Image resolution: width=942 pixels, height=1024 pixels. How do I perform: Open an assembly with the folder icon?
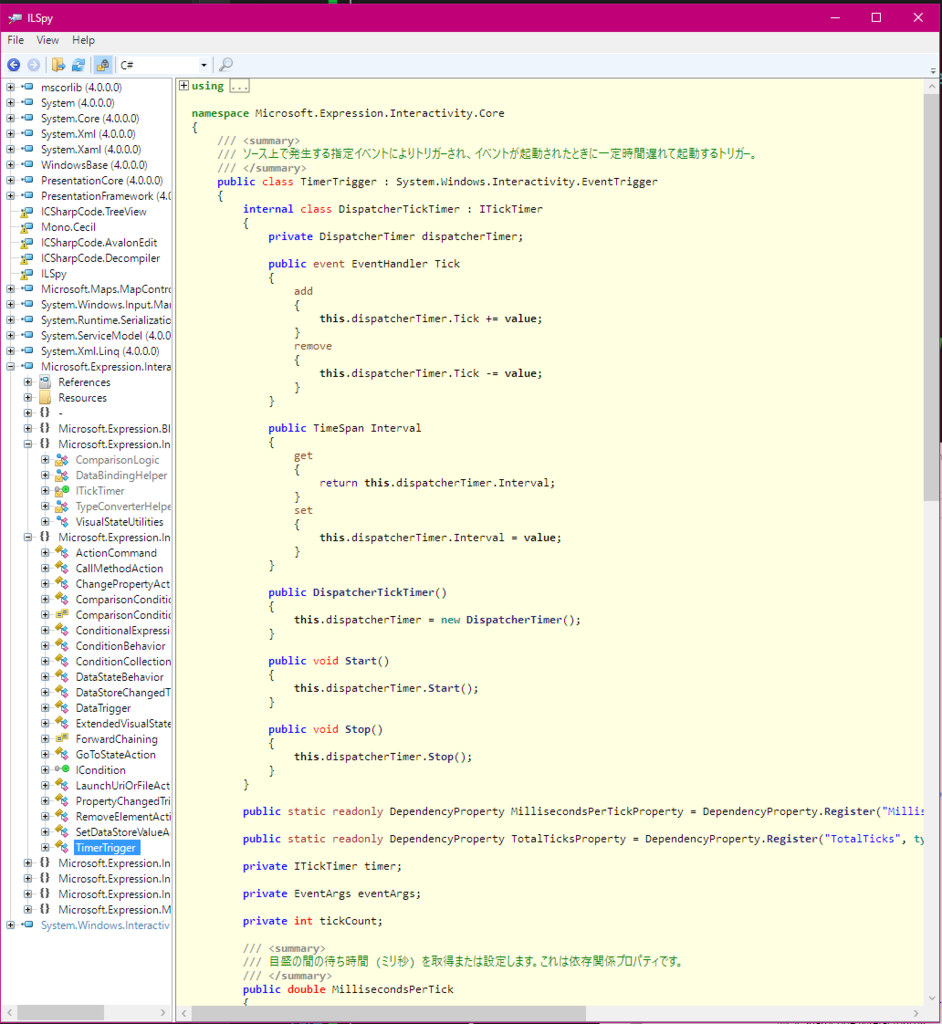[58, 65]
